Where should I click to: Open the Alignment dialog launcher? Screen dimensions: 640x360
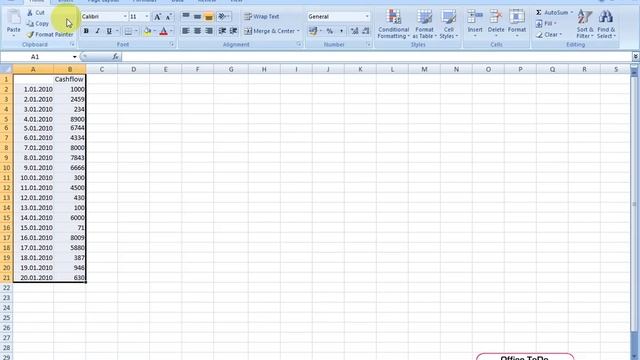click(x=299, y=44)
